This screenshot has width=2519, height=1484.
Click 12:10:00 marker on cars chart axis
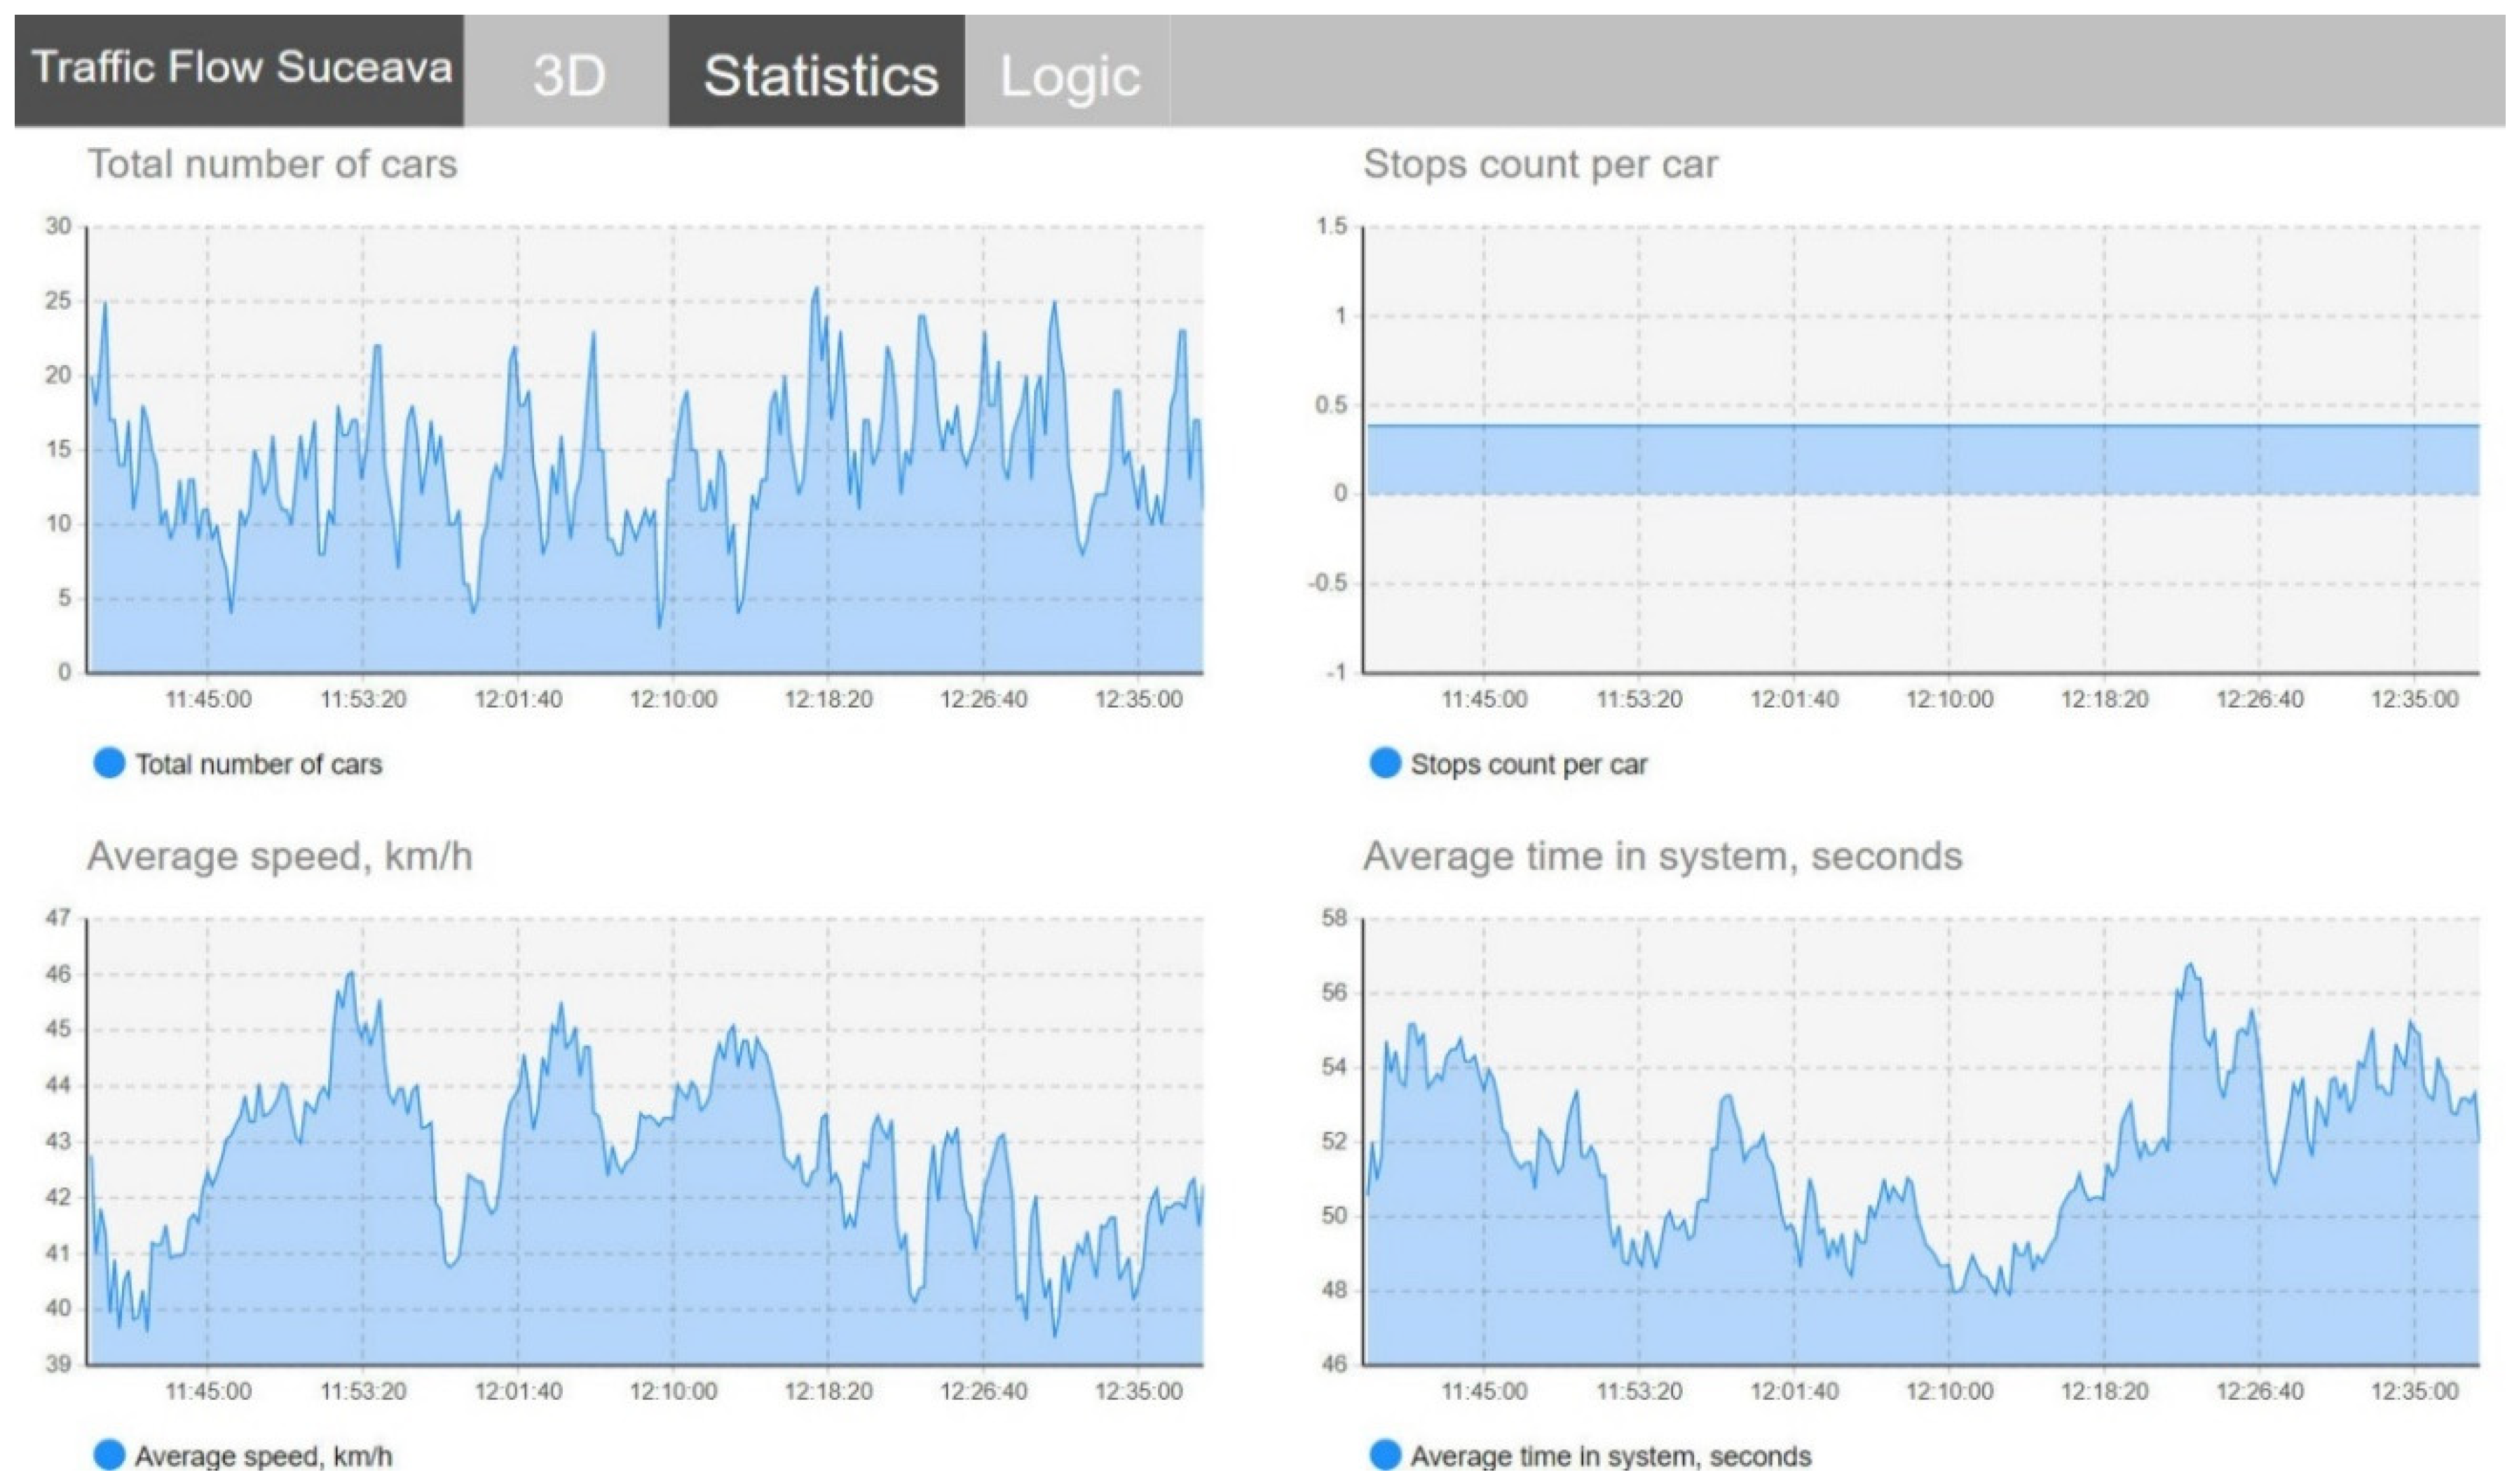pos(673,699)
